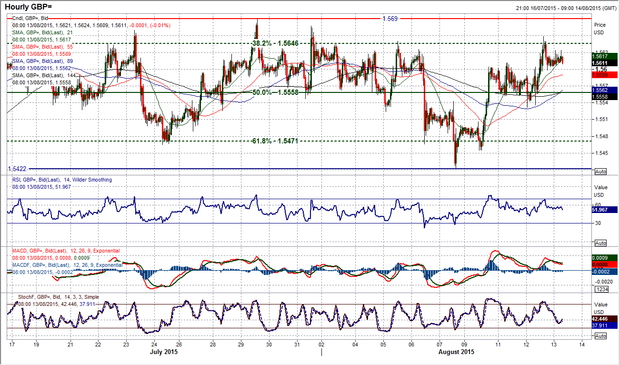Screen dimensions: 619x365
Task: Click the Cndl, GBP=, Bid legend entry
Action: [x=30, y=18]
